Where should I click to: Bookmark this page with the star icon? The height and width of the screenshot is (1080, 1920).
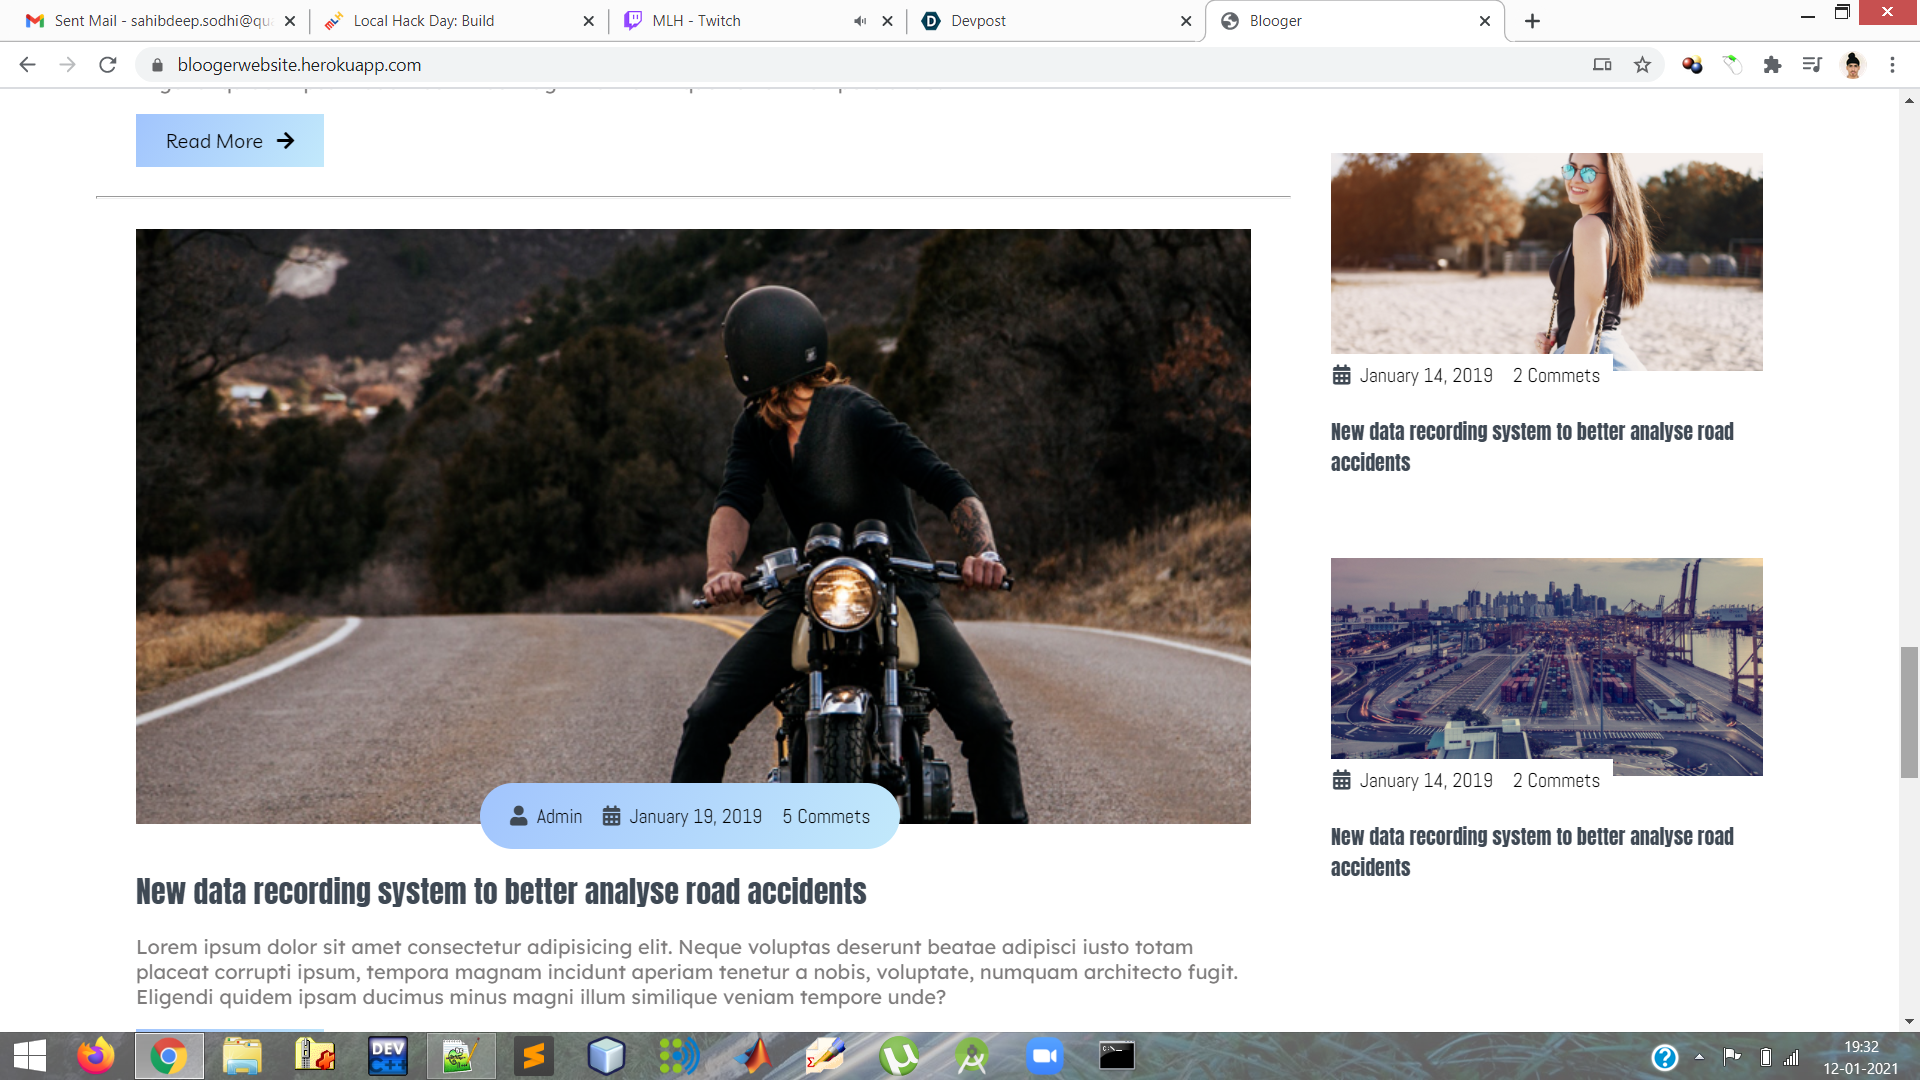pos(1642,65)
